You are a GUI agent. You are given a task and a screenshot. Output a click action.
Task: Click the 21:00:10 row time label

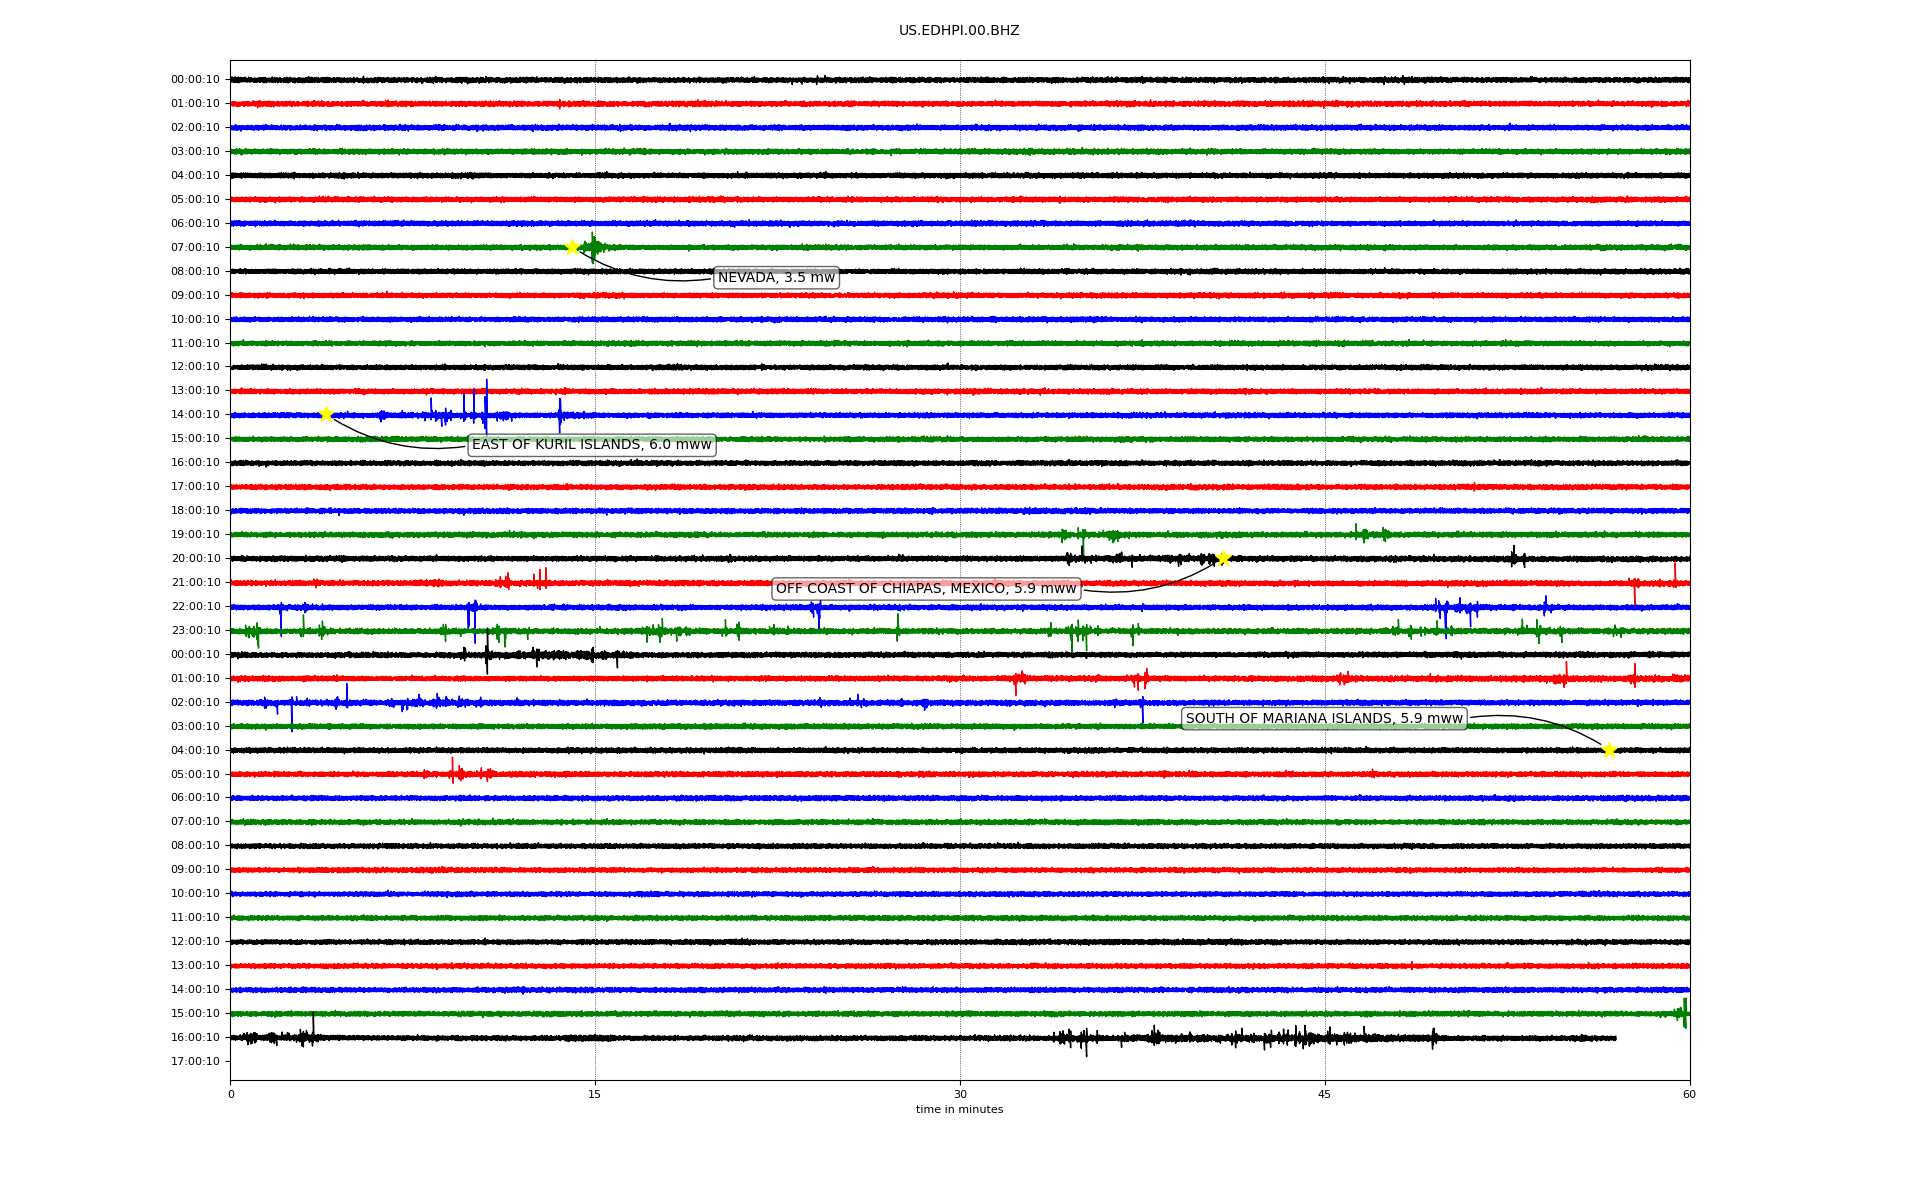(195, 583)
